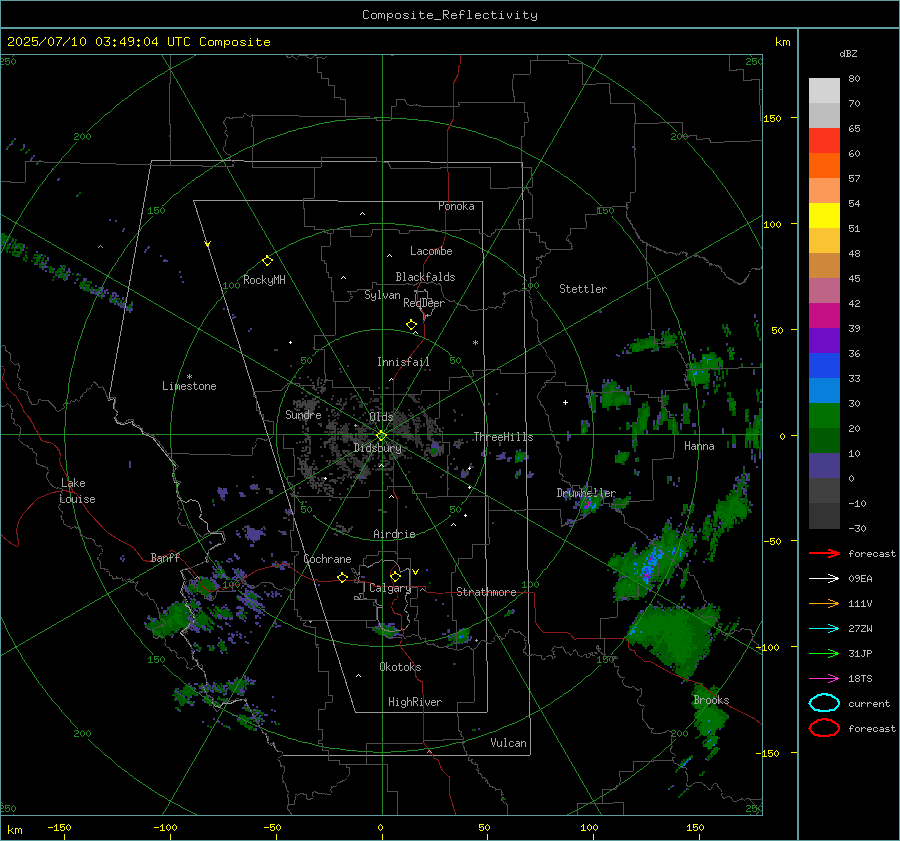Image resolution: width=900 pixels, height=841 pixels.
Task: Click the Innisfail city label
Action: click(403, 362)
